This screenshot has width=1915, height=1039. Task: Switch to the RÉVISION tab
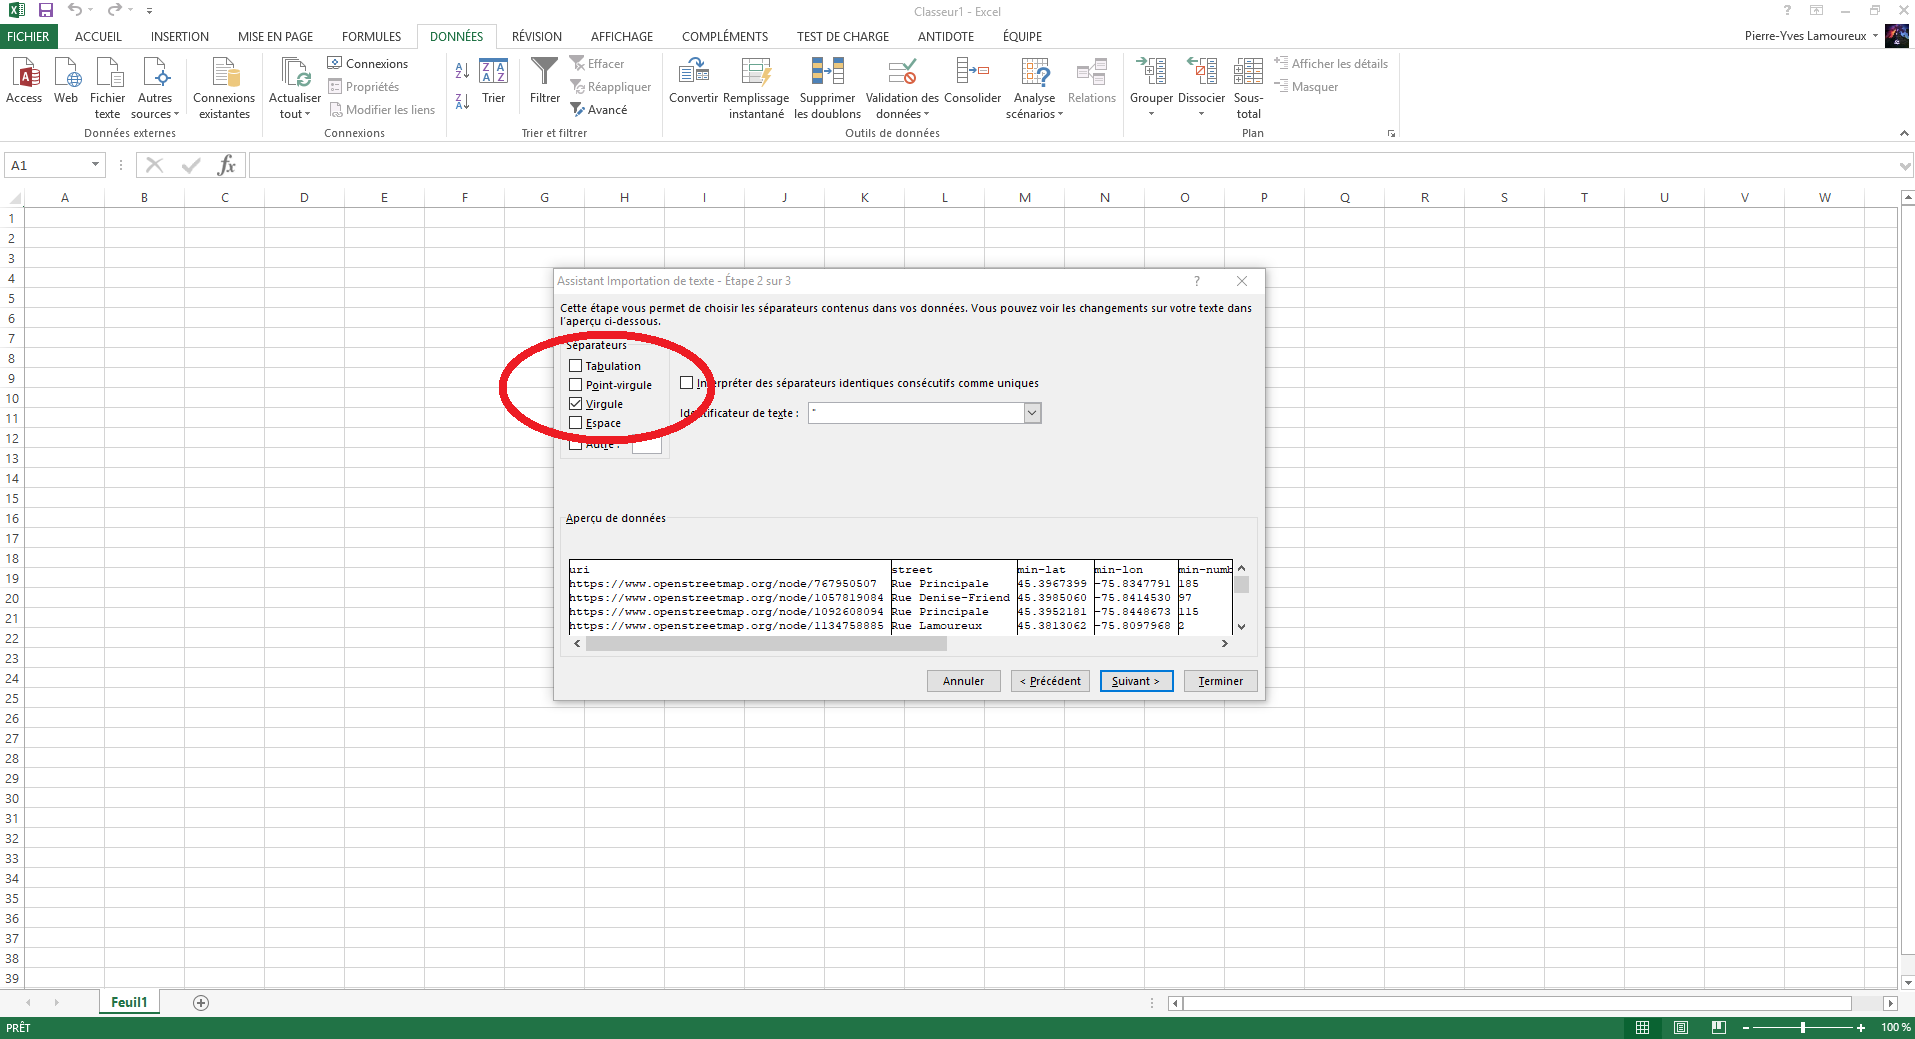pyautogui.click(x=537, y=36)
